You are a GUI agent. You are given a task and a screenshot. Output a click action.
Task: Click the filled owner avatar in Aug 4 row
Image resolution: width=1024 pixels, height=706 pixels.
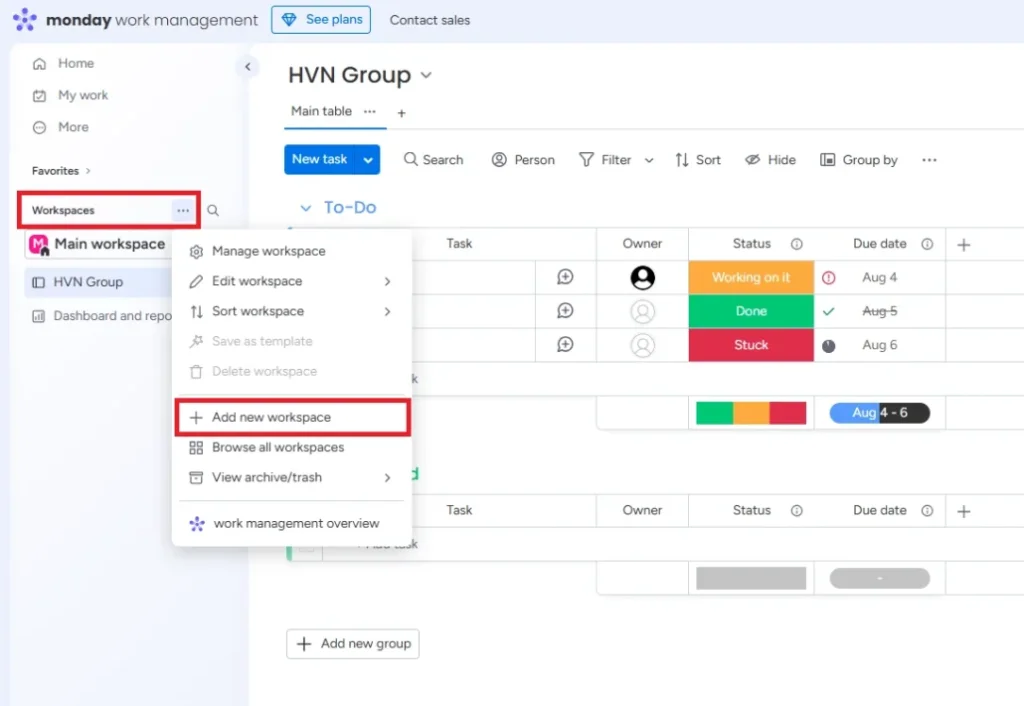[643, 278]
